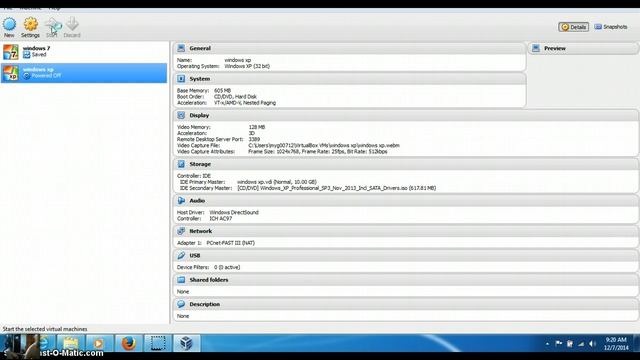Click the "Start the selected virtual machines" status text

tap(45, 329)
